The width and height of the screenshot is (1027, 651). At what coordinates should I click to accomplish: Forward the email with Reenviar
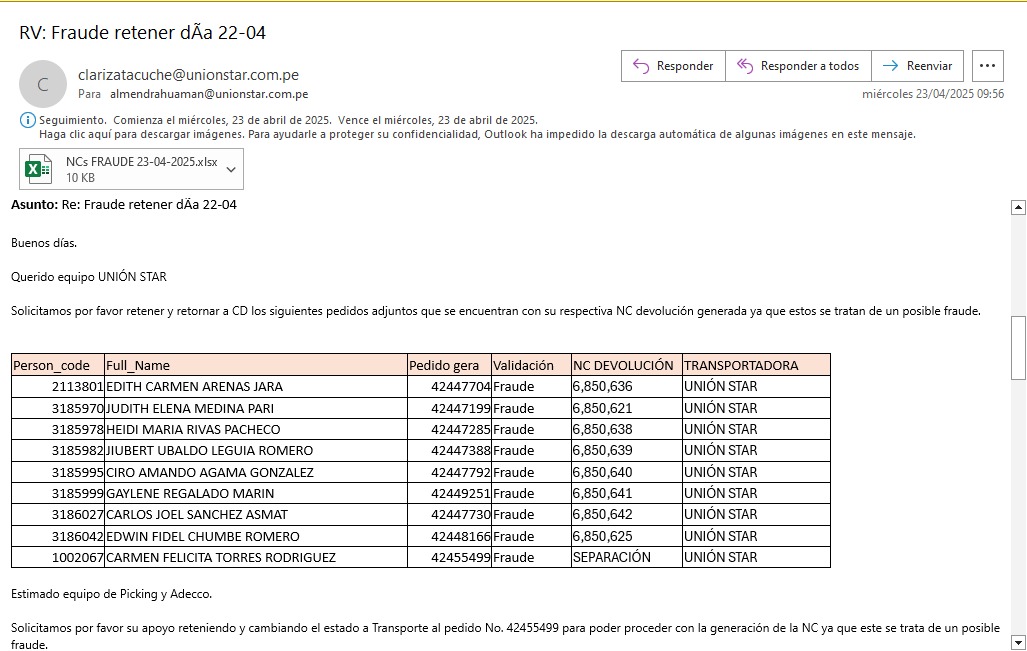pyautogui.click(x=918, y=66)
